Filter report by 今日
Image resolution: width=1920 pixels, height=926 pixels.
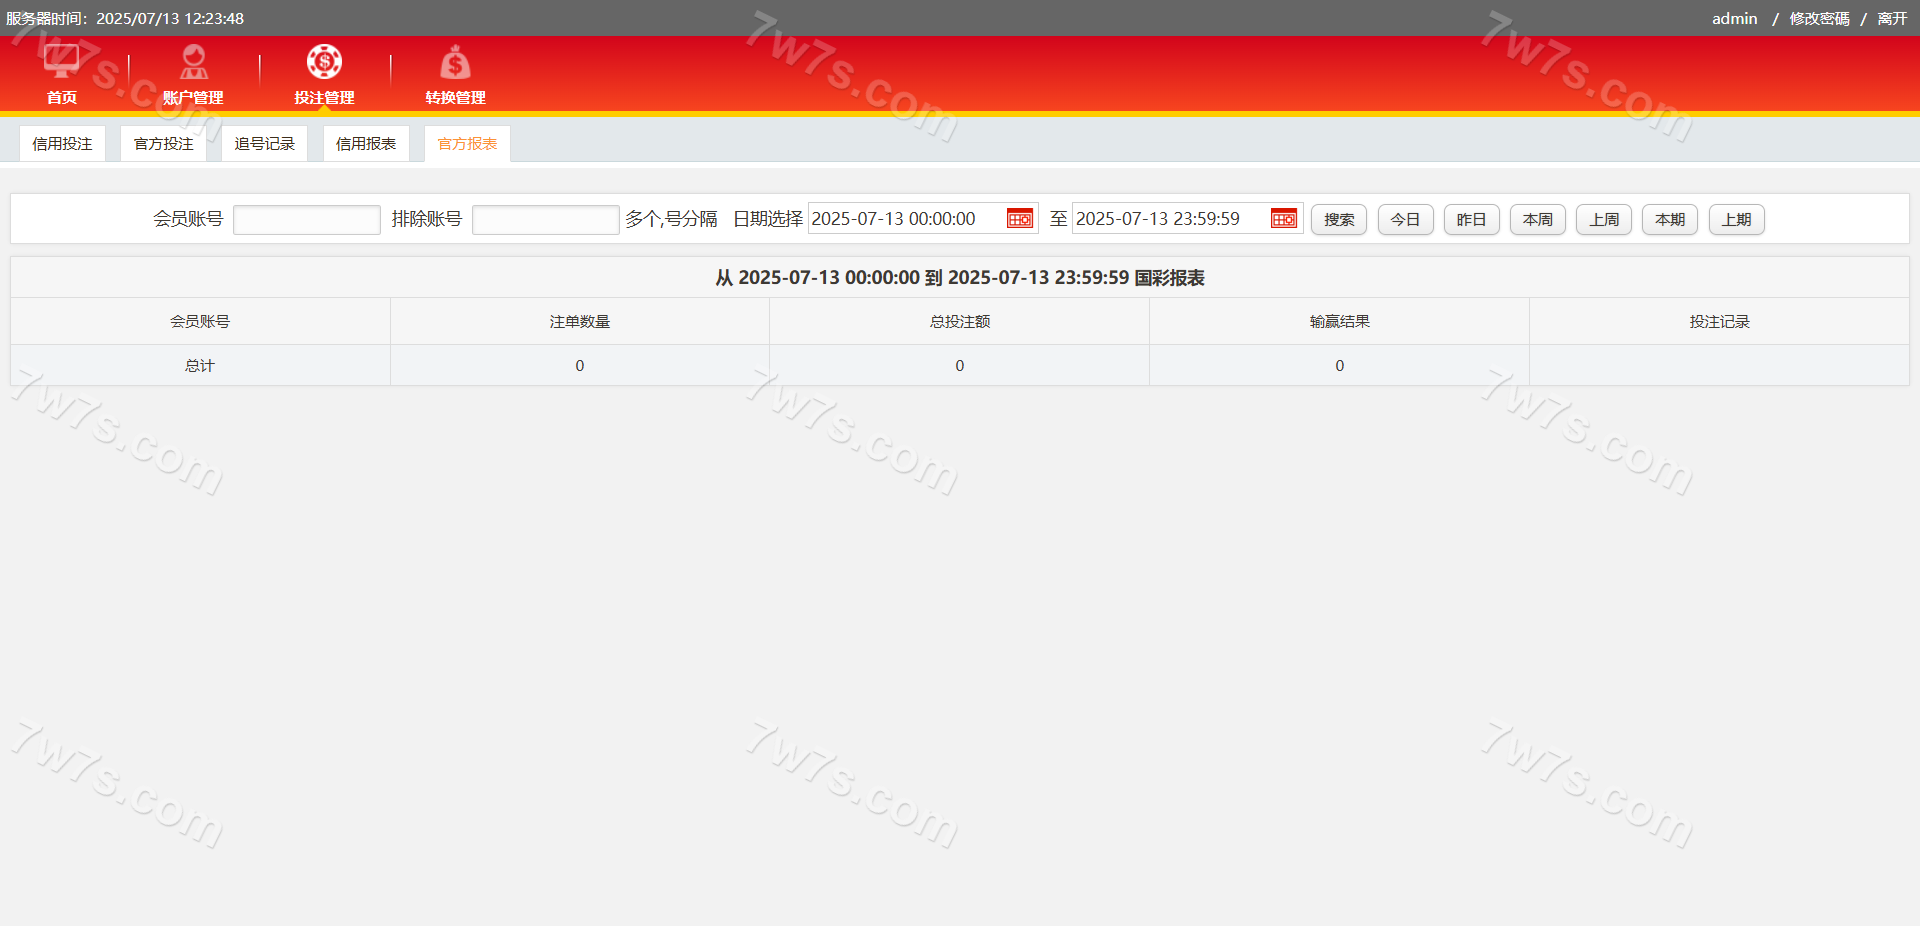[x=1405, y=220]
